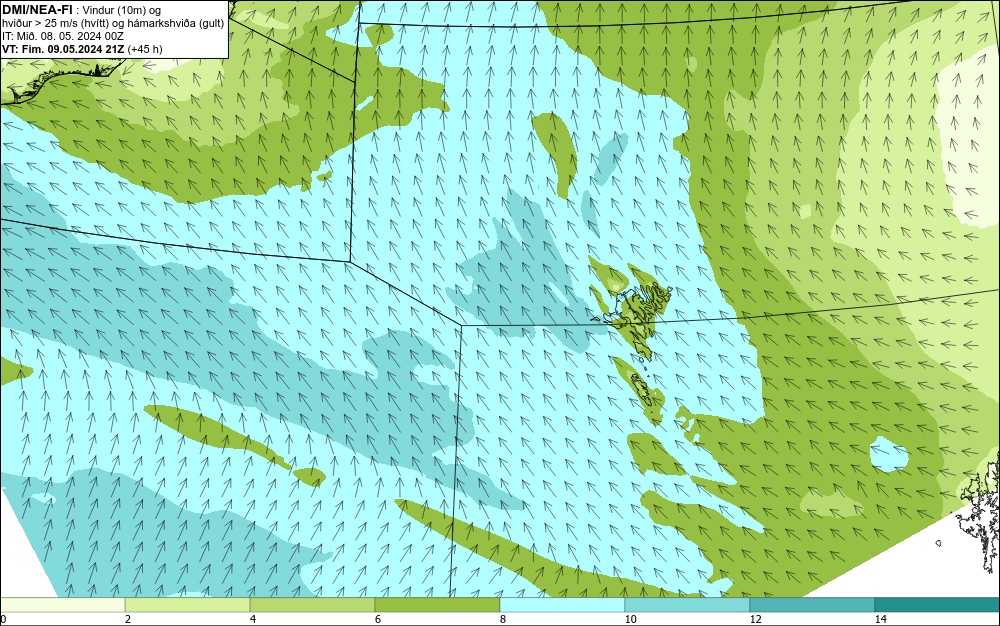Click the legend scale label 14
The width and height of the screenshot is (1000, 626).
click(x=880, y=619)
